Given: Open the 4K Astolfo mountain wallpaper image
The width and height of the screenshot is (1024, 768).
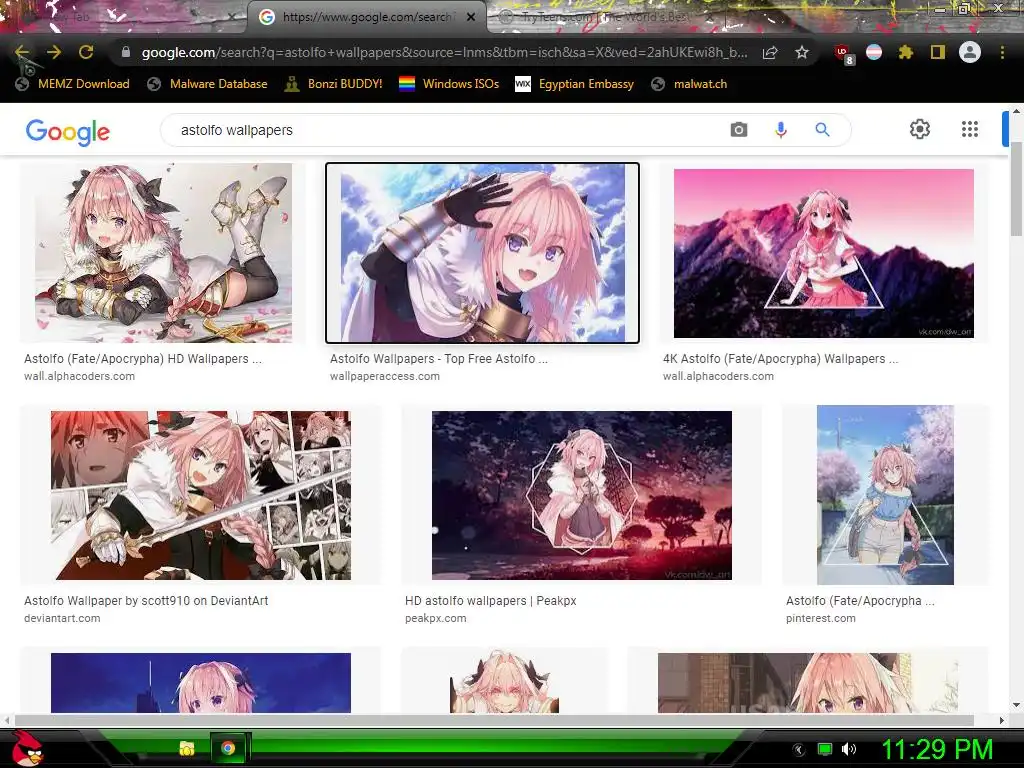Looking at the screenshot, I should pos(824,253).
